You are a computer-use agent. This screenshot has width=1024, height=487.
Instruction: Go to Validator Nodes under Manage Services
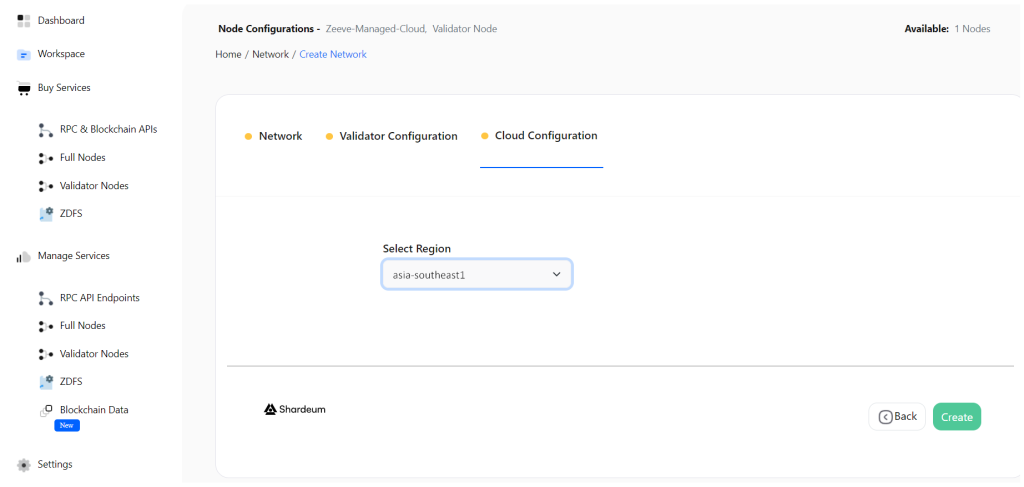click(x=94, y=353)
